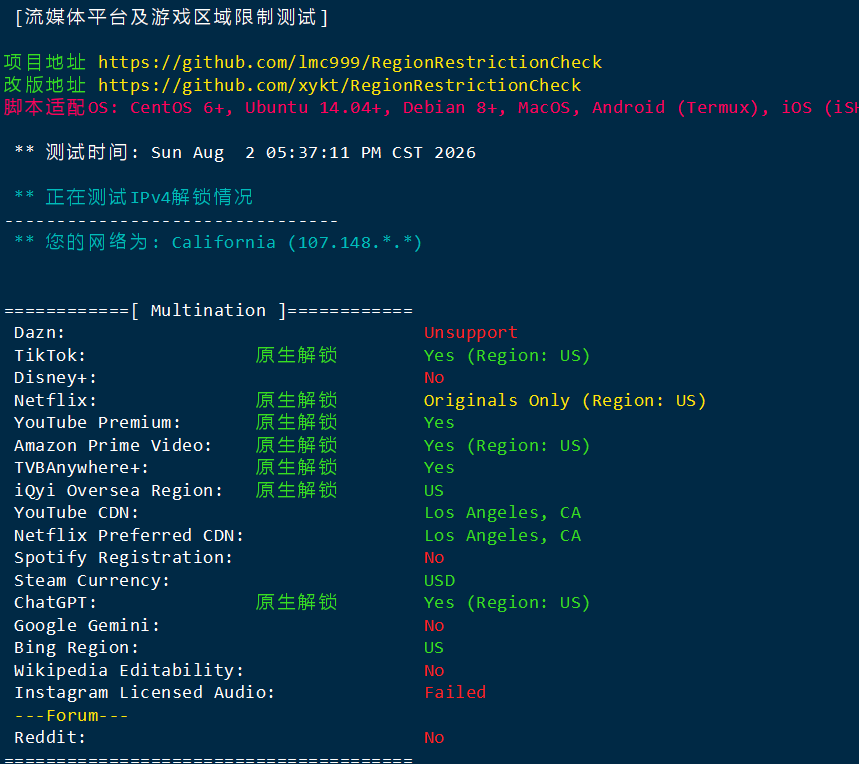859x764 pixels.
Task: Click the iQyi Oversea Region label
Action: 118,490
